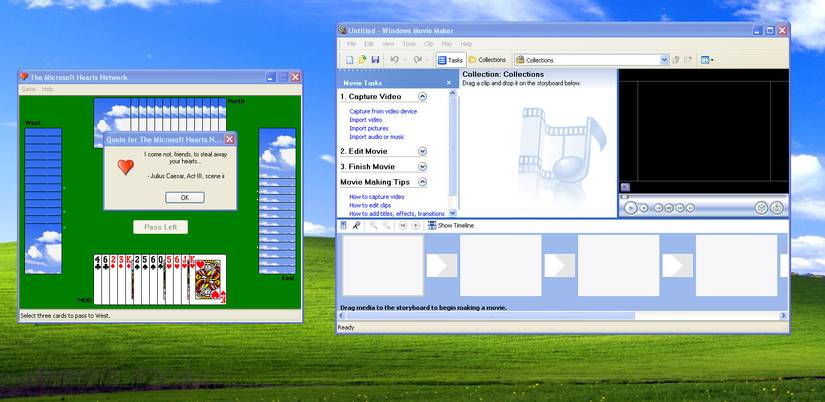Click the New Collection Folder icon

688,60
